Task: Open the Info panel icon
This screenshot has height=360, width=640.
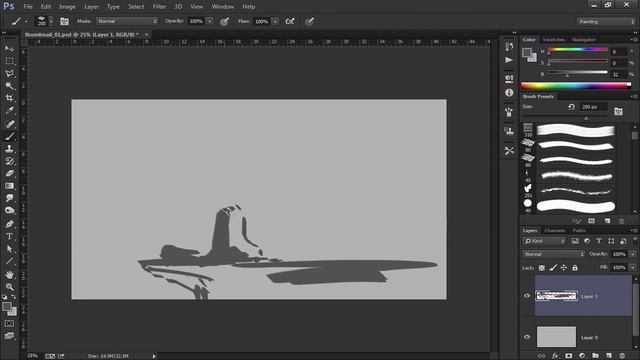Action: (509, 93)
